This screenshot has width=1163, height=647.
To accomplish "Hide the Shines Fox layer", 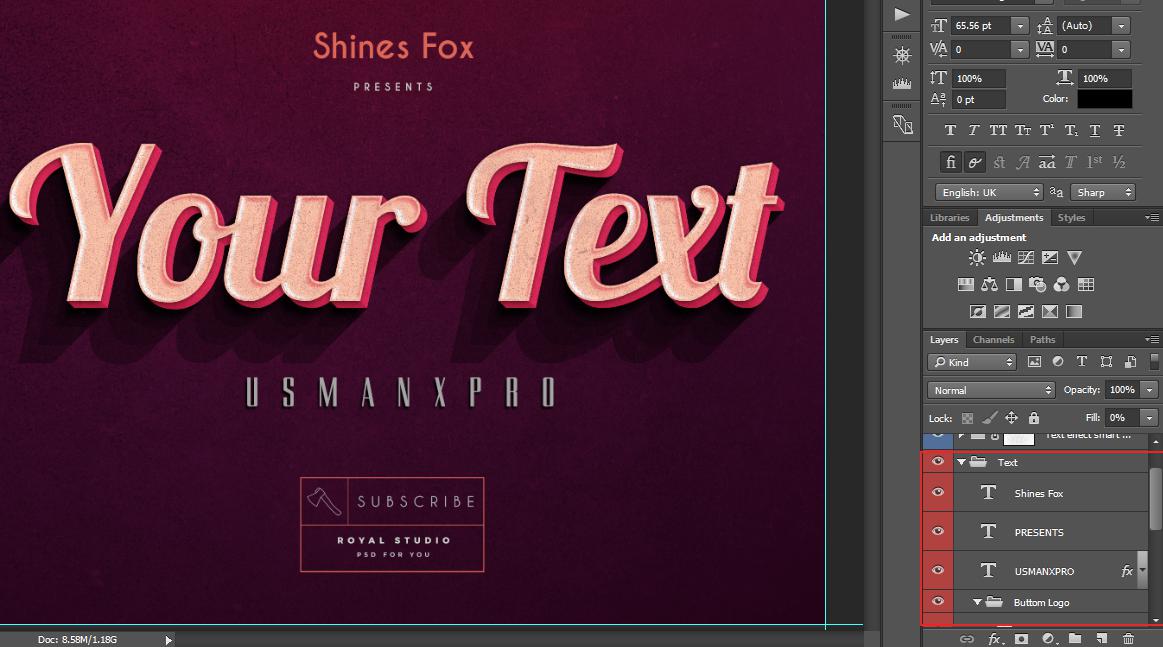I will [937, 492].
